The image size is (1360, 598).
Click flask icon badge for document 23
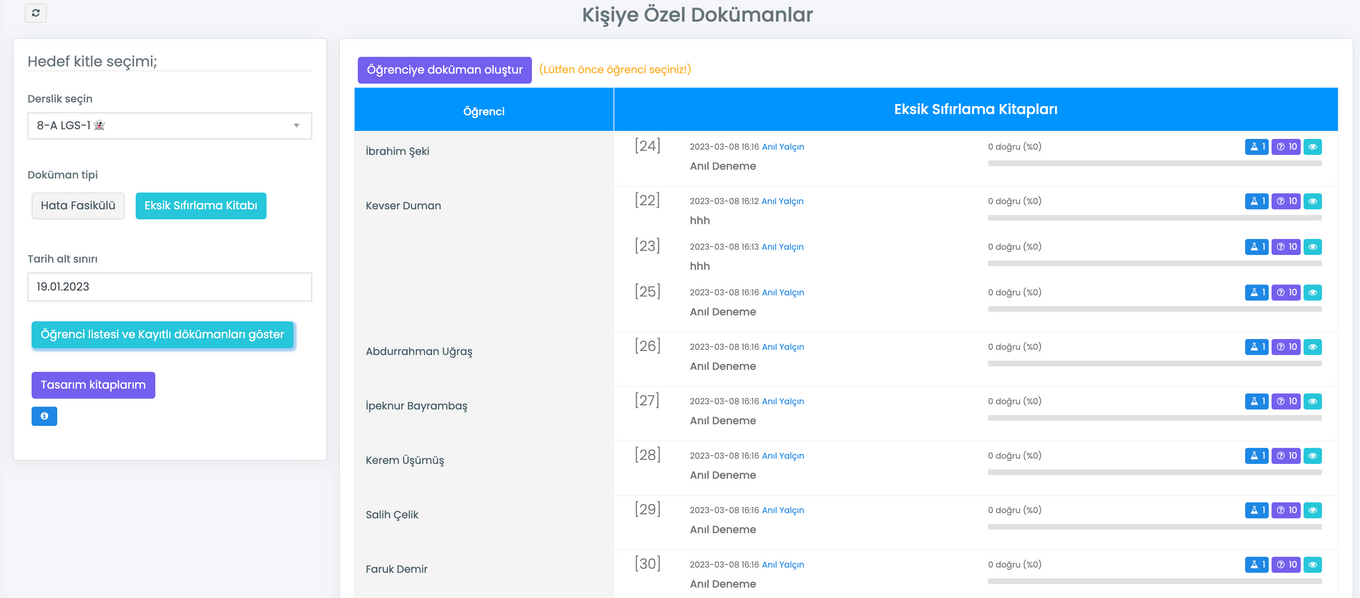(x=1256, y=247)
